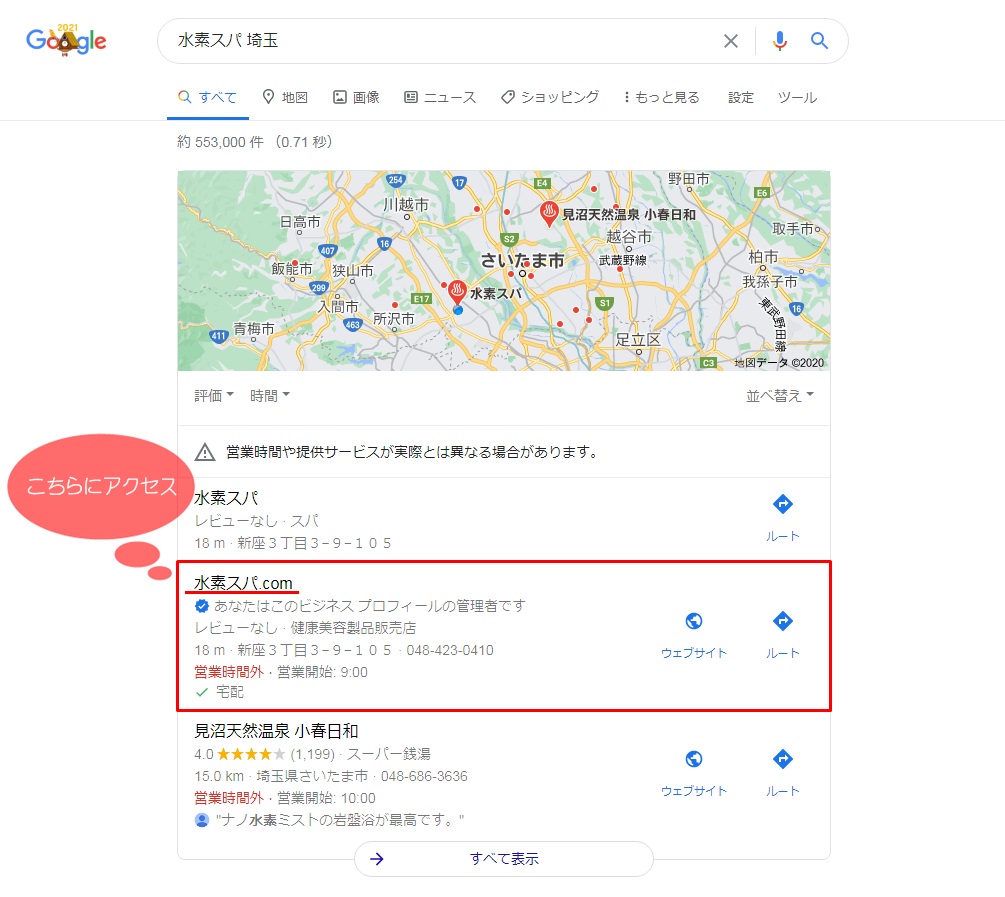The image size is (1005, 897).
Task: Switch to the 画像 tab
Action: [x=356, y=97]
